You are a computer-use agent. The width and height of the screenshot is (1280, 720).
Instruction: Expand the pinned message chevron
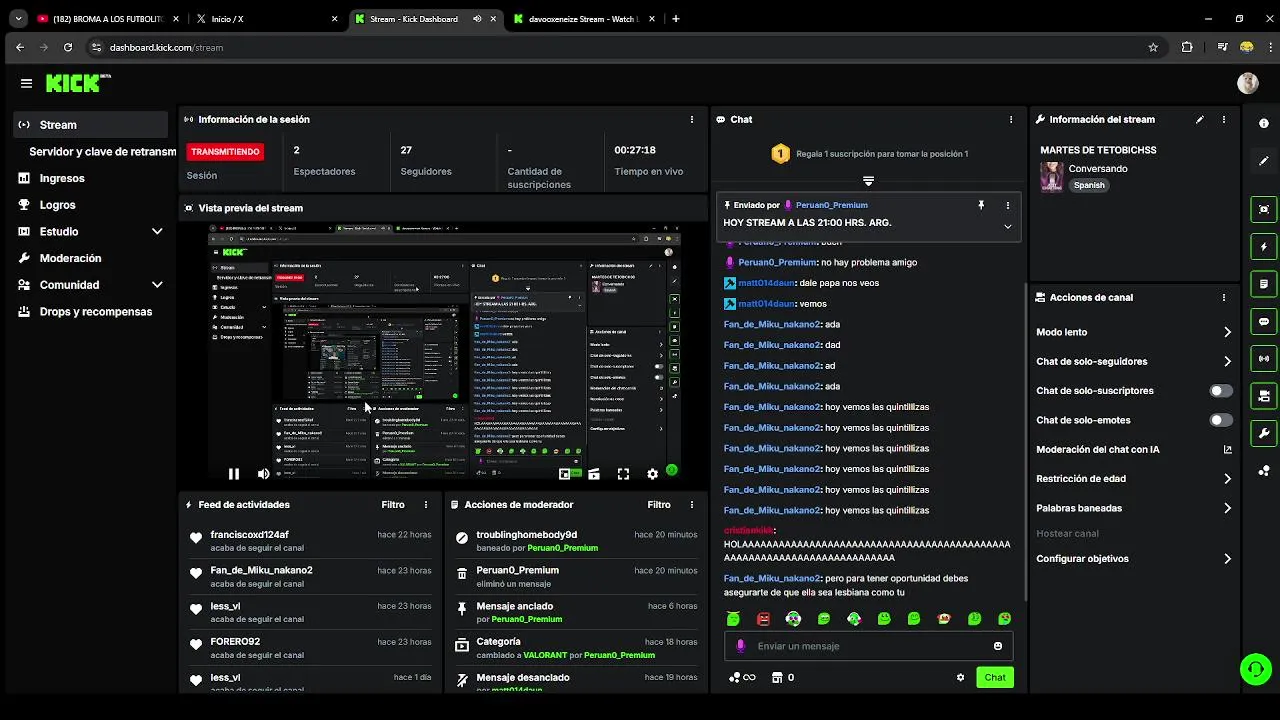(1008, 227)
